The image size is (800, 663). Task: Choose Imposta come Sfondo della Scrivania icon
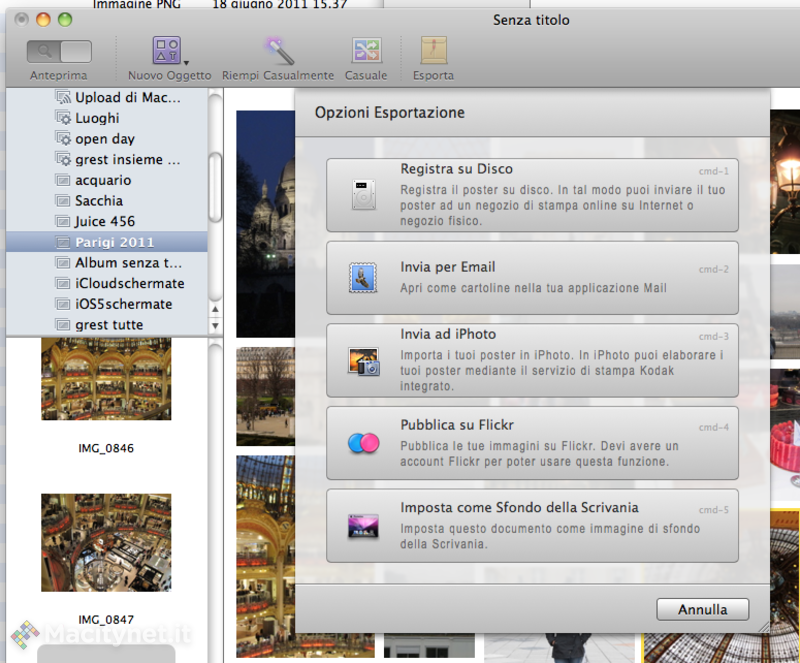point(364,525)
